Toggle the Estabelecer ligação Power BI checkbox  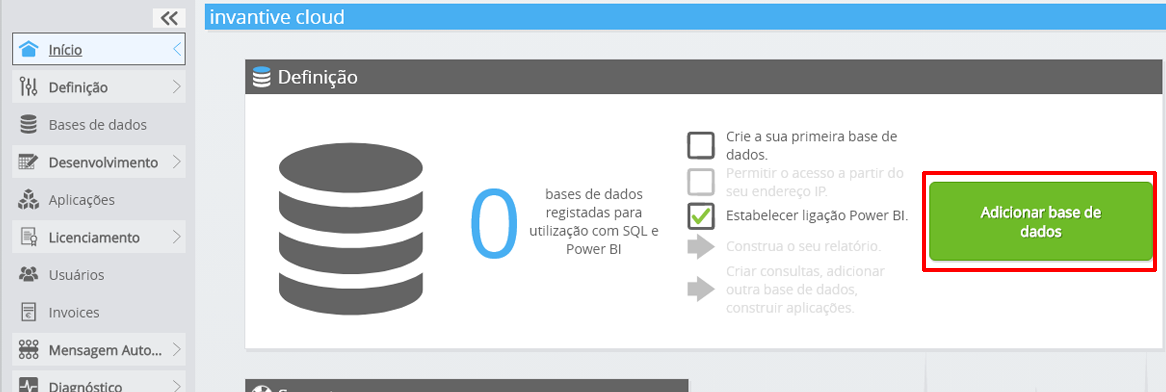[x=700, y=216]
